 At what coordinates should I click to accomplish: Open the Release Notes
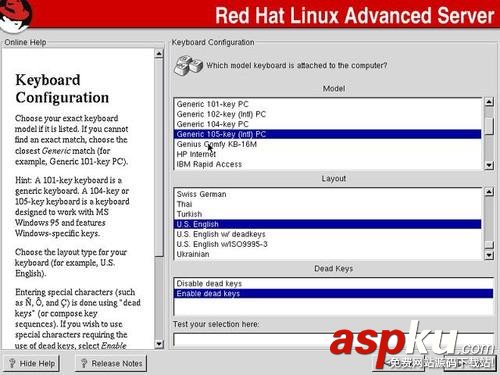[x=111, y=363]
